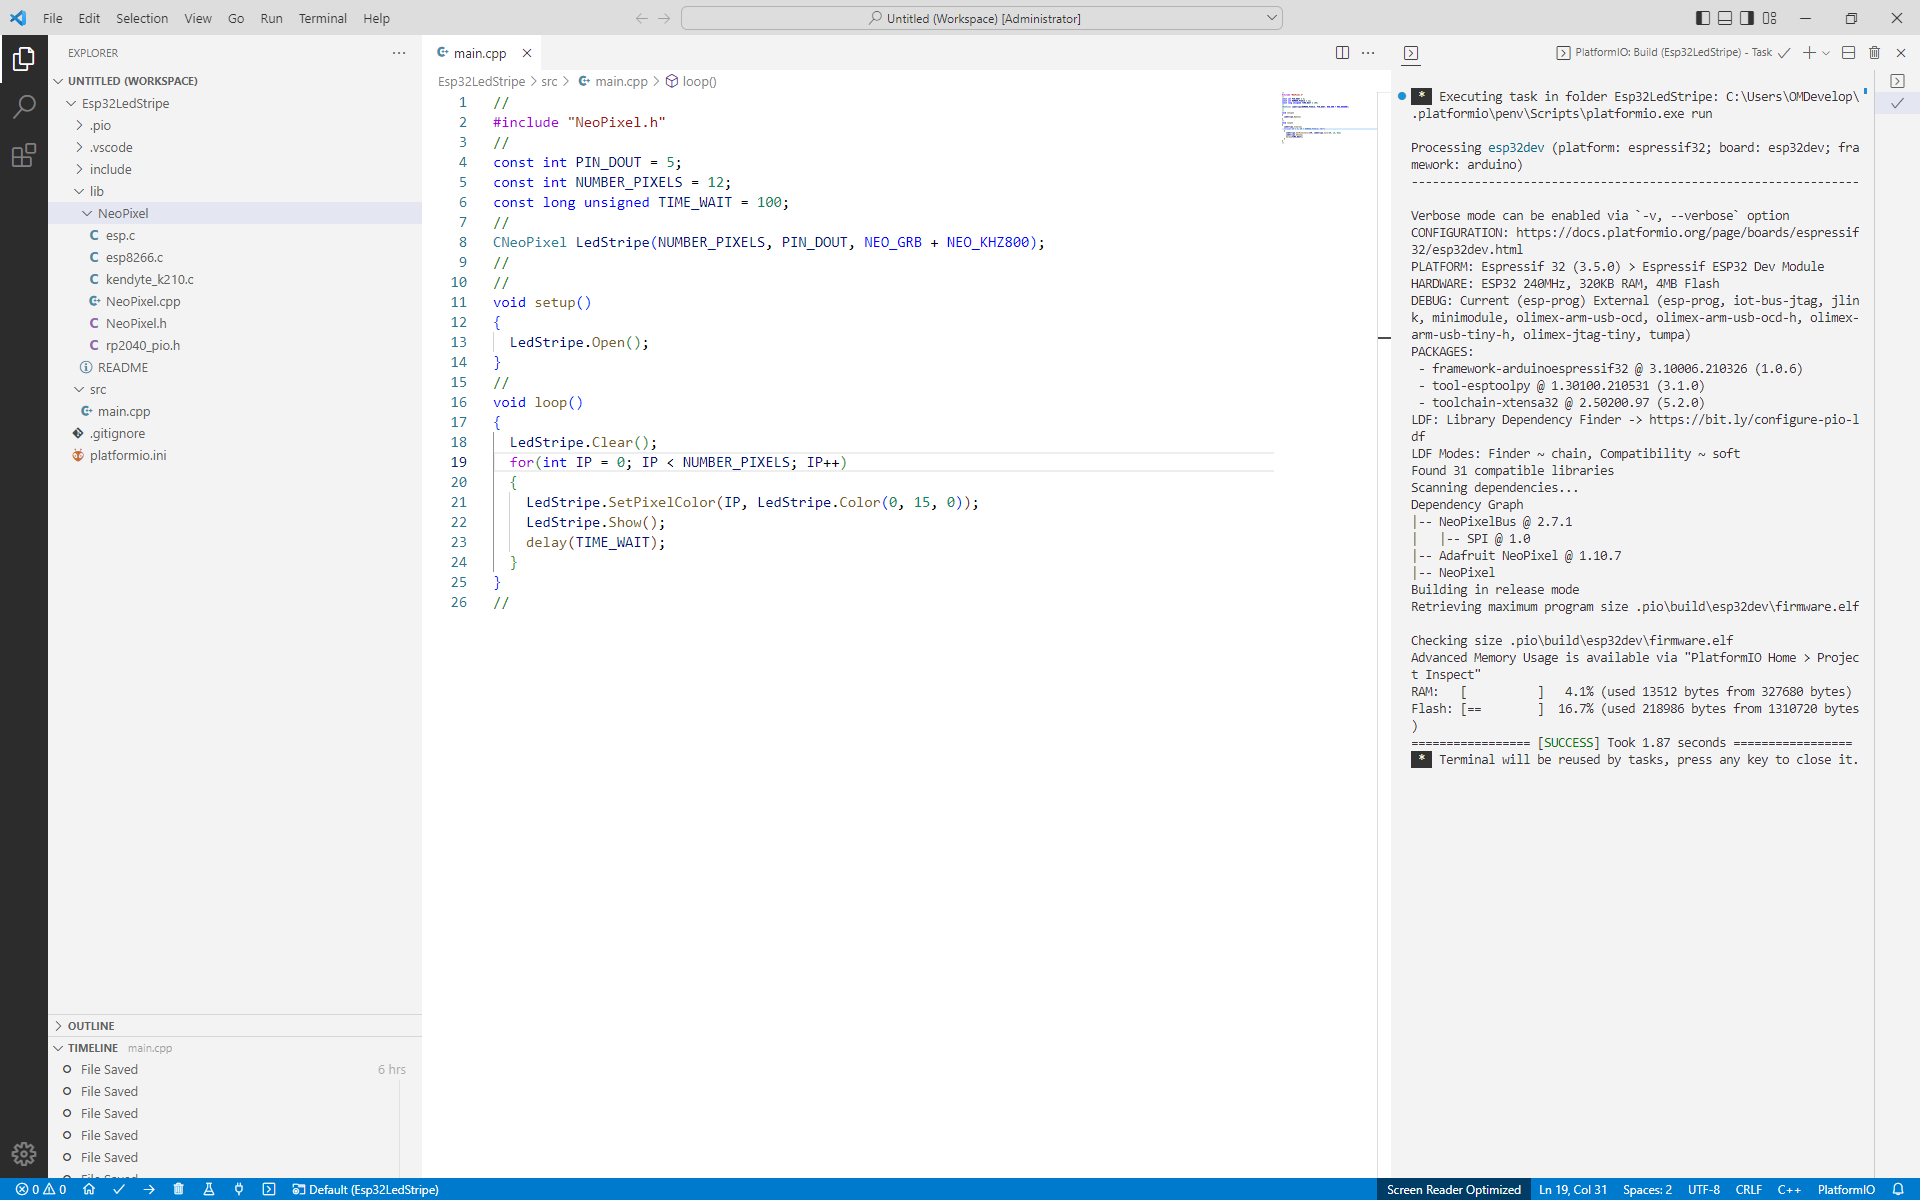Open the Explorer view in activity bar
Image resolution: width=1920 pixels, height=1200 pixels.
coord(24,59)
